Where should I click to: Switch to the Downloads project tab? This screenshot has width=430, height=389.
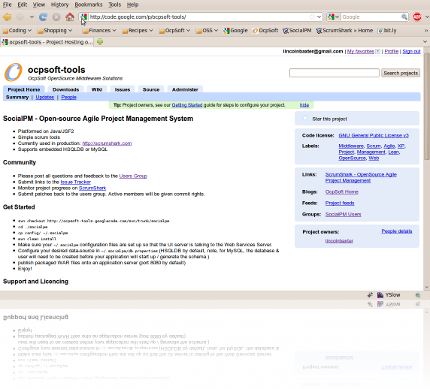66,89
